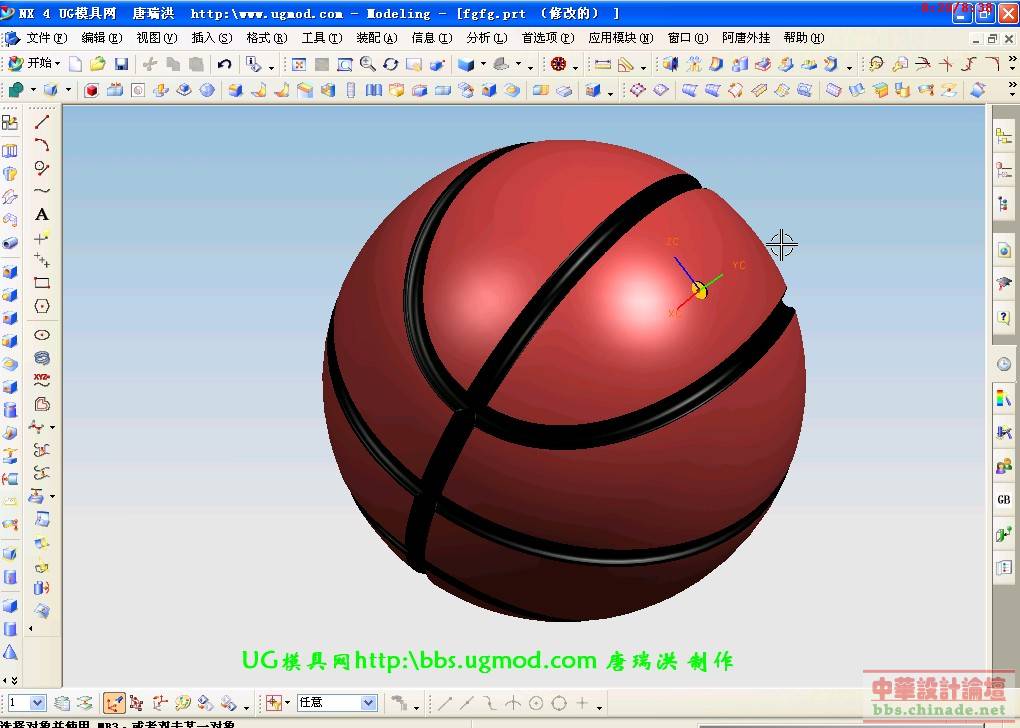Screen dimensions: 1020x728
Task: Select the Ellipse curve tool
Action: [42, 335]
